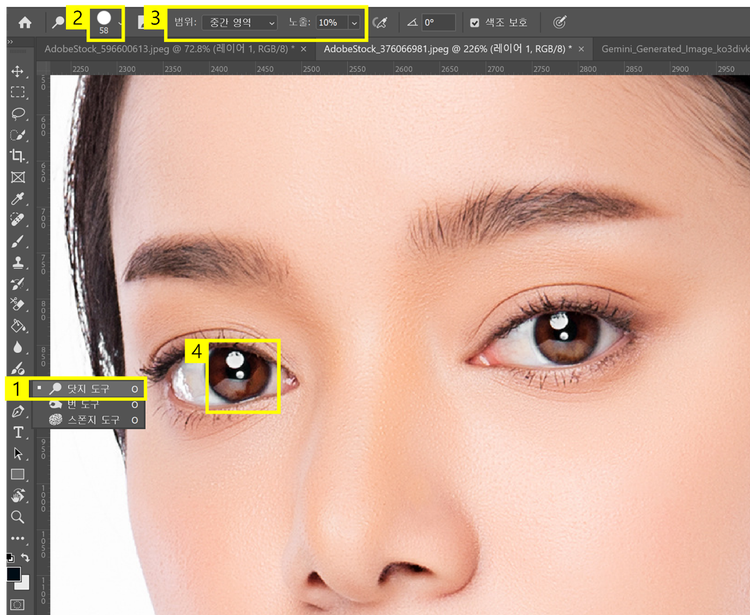Screen dimensions: 750x615
Task: Select the Quick Selection tool
Action: click(18, 135)
